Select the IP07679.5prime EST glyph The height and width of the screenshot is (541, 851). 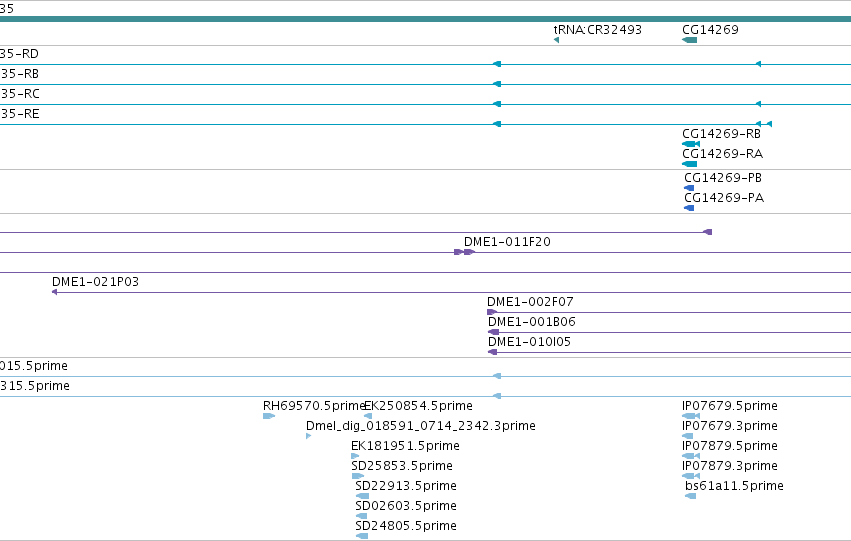pyautogui.click(x=691, y=416)
